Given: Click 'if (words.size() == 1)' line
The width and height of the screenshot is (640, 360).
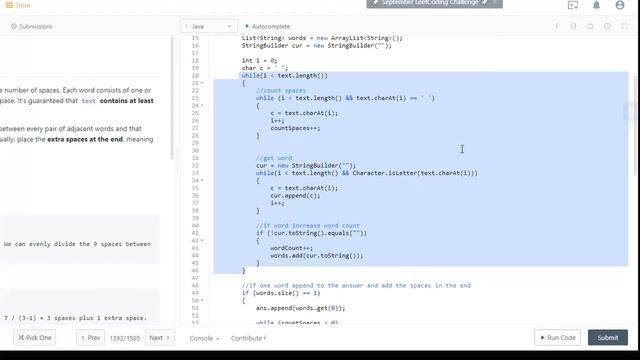Looking at the screenshot, I should (x=281, y=293).
